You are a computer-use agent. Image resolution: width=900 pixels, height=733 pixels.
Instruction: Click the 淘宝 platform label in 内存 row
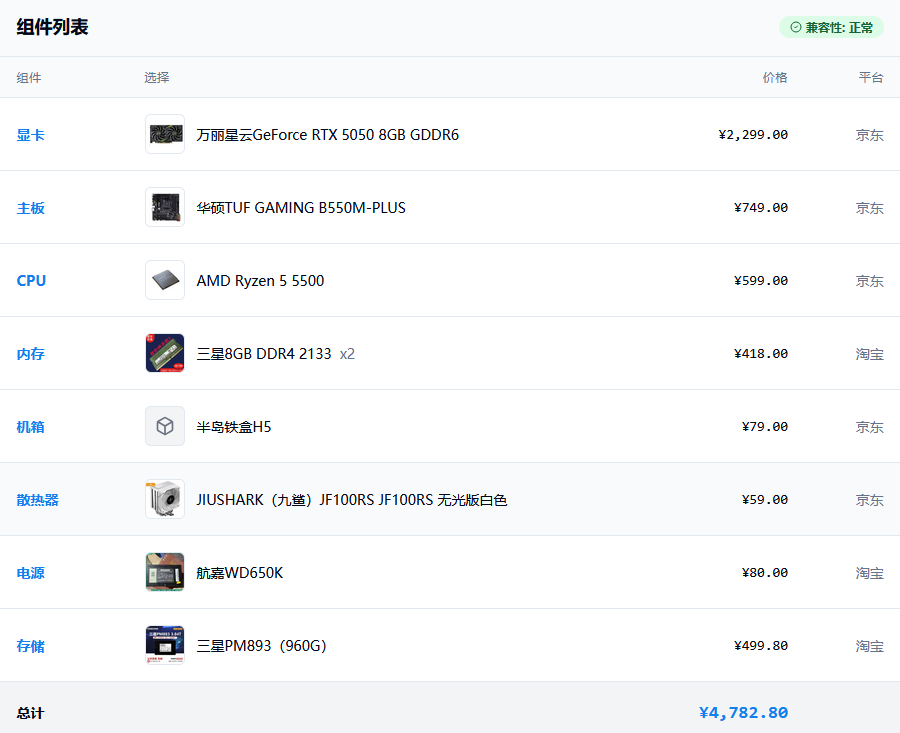click(x=870, y=354)
